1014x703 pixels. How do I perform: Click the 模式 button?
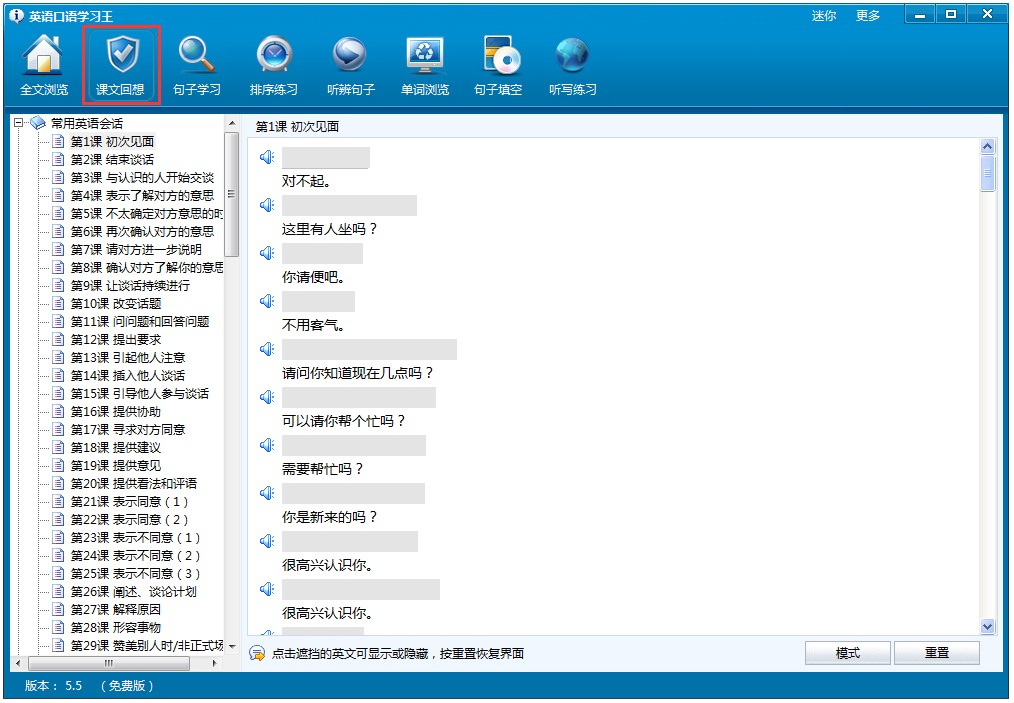[x=847, y=653]
